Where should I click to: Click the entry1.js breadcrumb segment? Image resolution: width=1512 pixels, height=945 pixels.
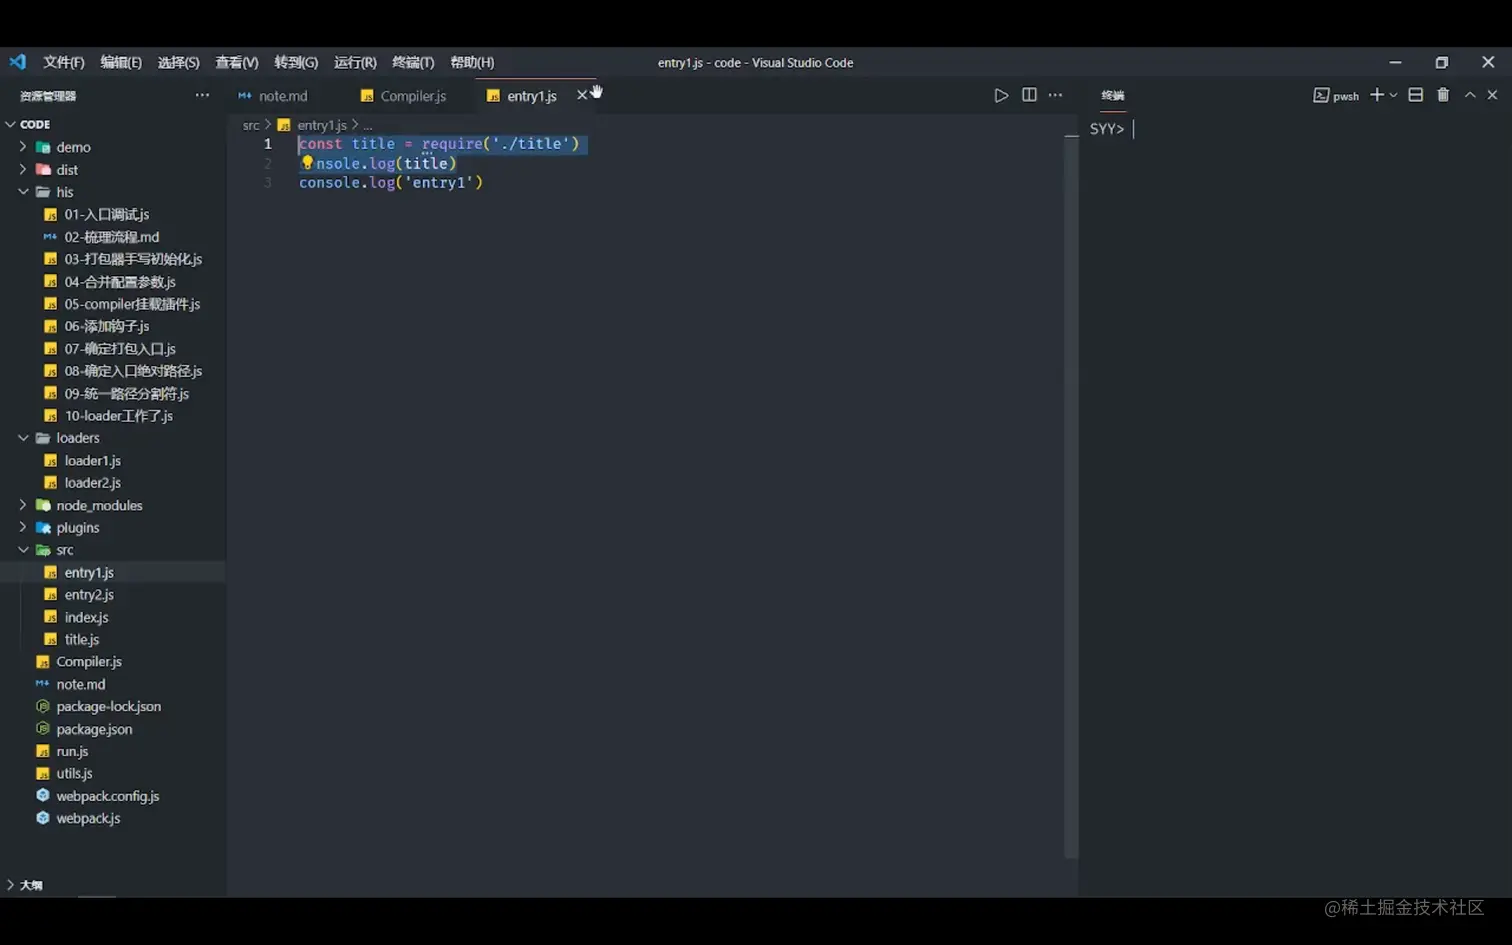pyautogui.click(x=322, y=125)
